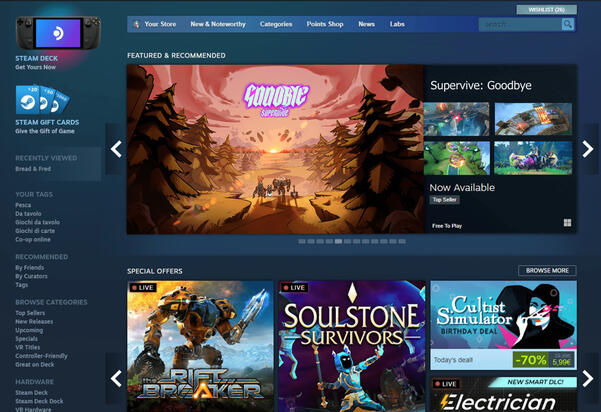Viewport: 601px width, 412px height.
Task: Browse Controller-Friendly category
Action: (x=41, y=356)
